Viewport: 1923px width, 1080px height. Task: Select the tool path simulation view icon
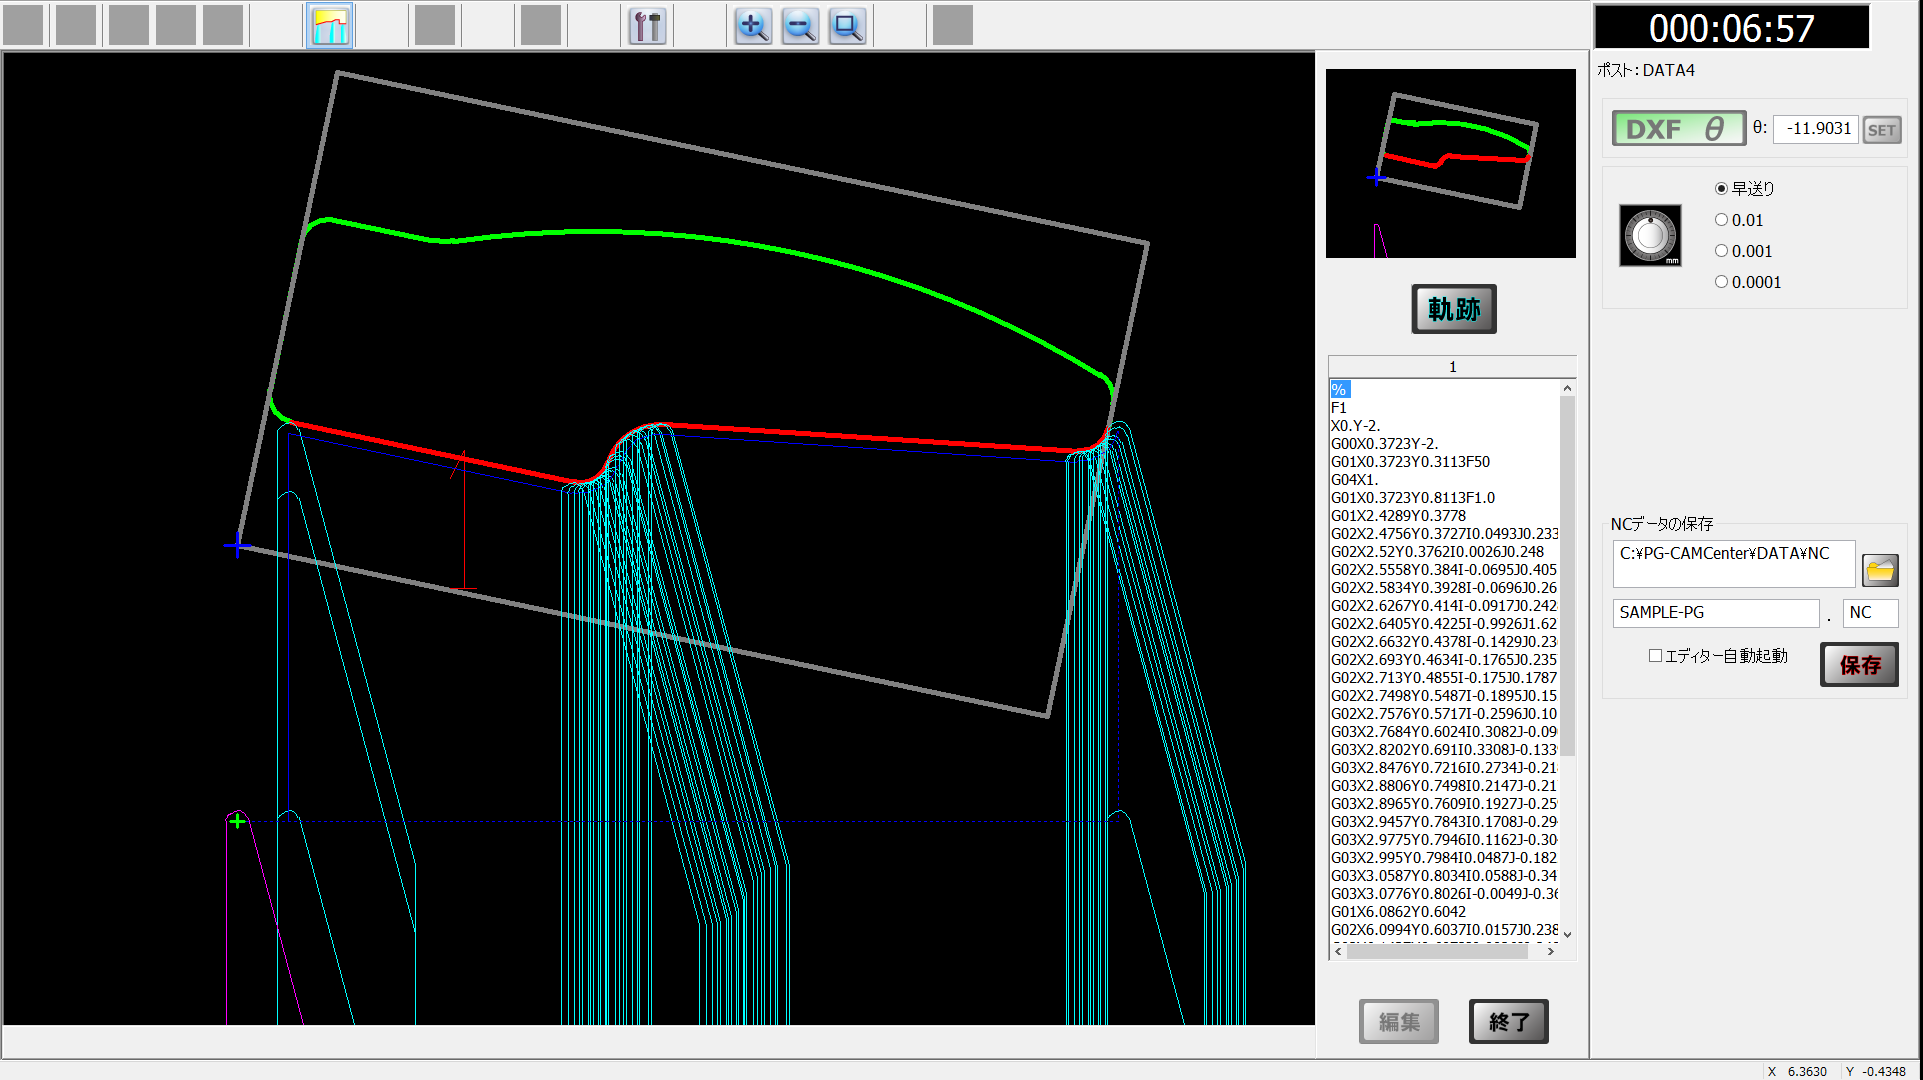pos(329,26)
